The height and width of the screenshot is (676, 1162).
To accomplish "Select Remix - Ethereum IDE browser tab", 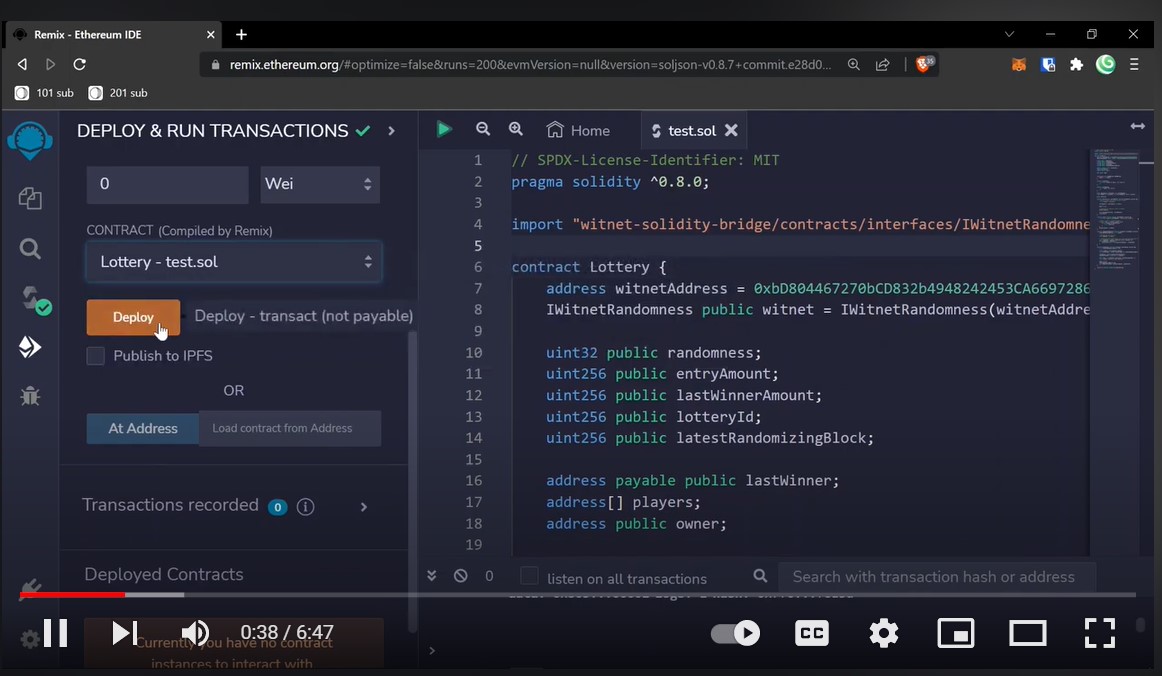I will pos(115,34).
